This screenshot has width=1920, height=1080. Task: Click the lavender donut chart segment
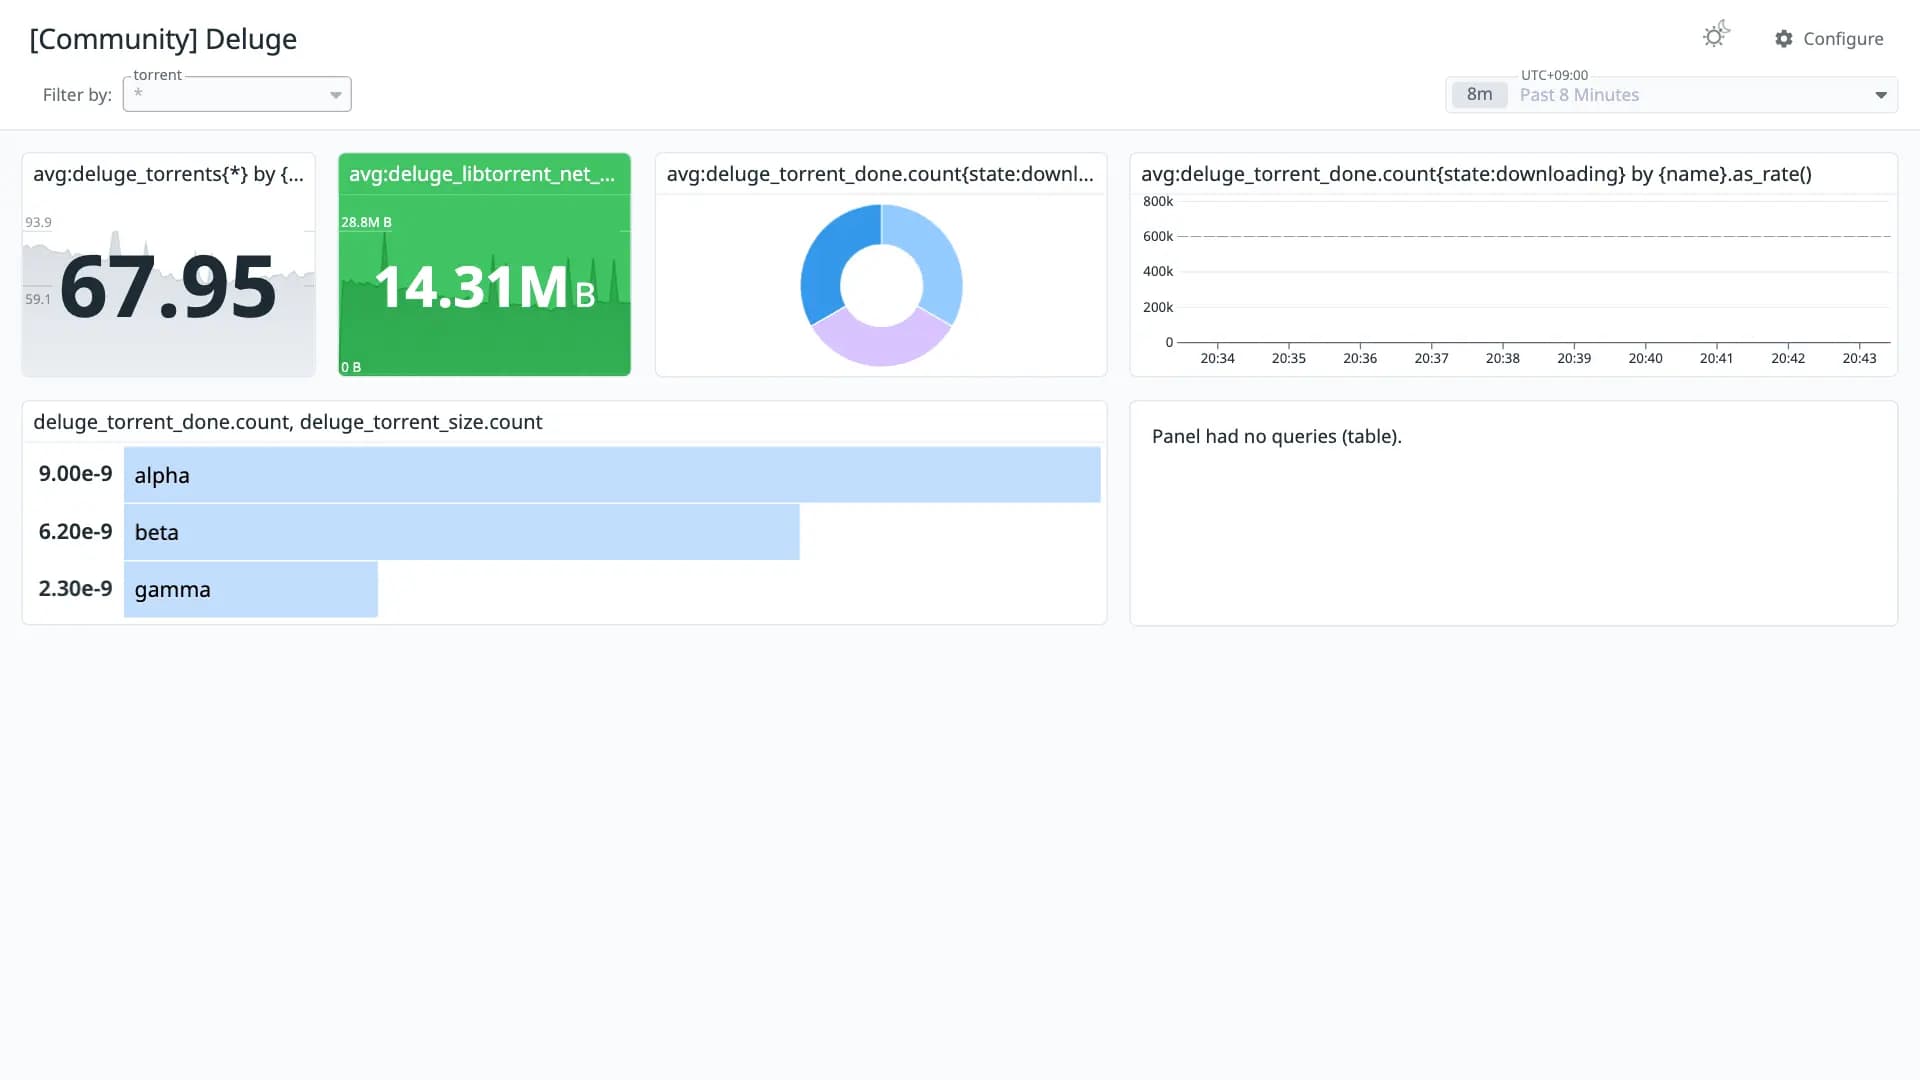pos(880,343)
